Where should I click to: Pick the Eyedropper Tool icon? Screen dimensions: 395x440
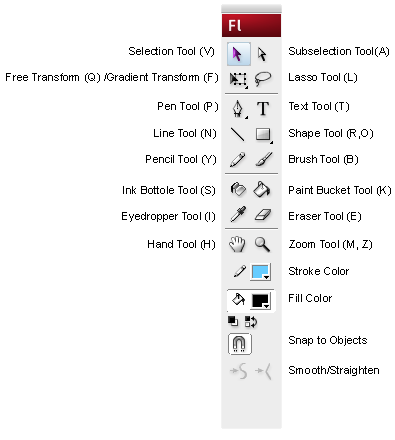pos(238,214)
